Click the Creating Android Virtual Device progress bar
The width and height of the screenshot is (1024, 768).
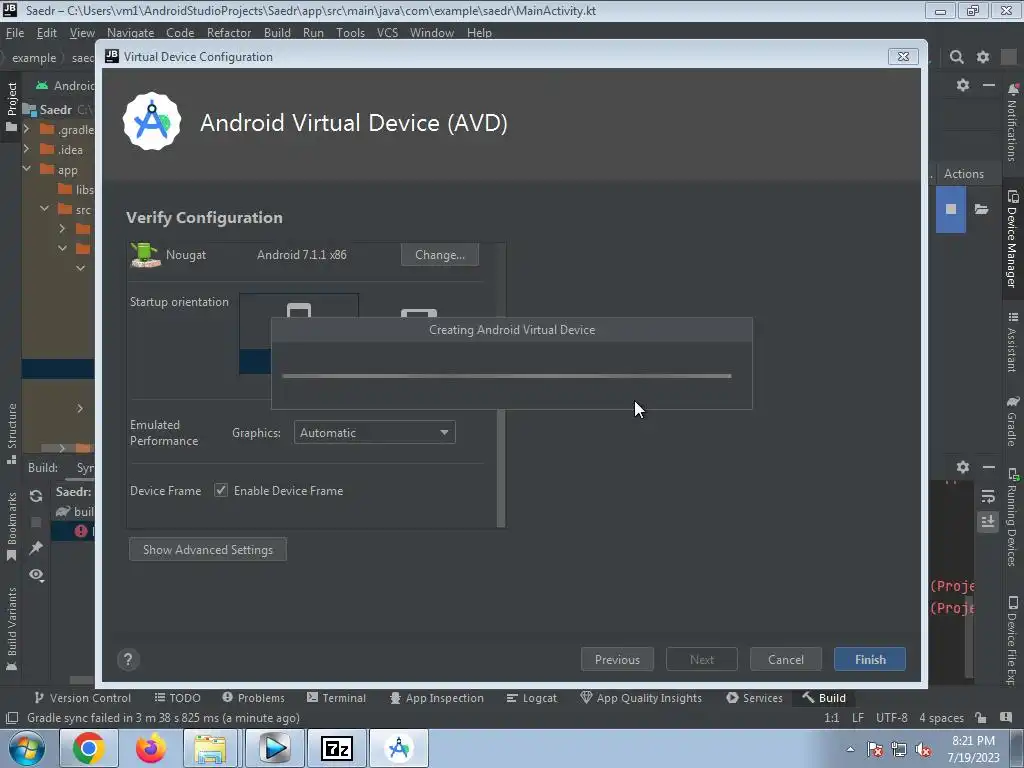(507, 376)
